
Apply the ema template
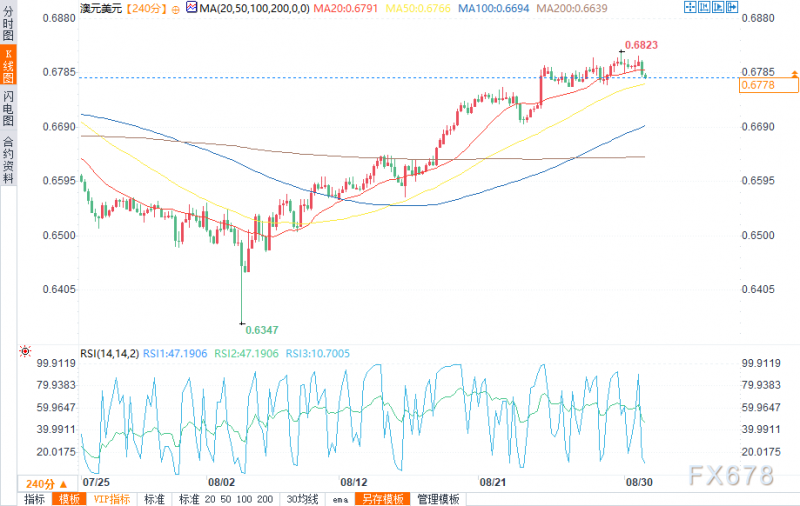[340, 499]
